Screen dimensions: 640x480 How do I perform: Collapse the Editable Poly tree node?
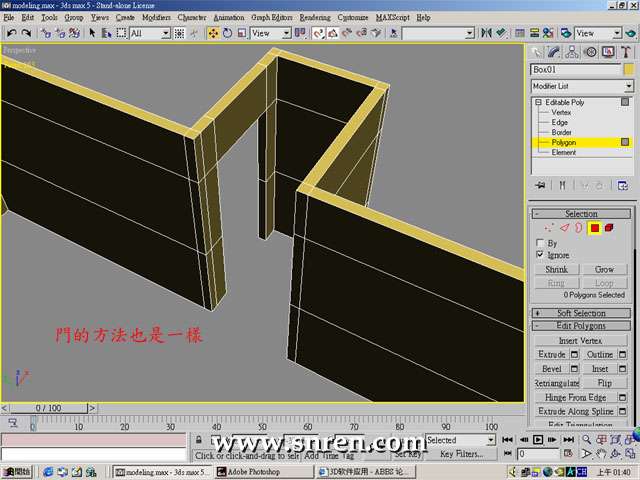click(x=538, y=102)
